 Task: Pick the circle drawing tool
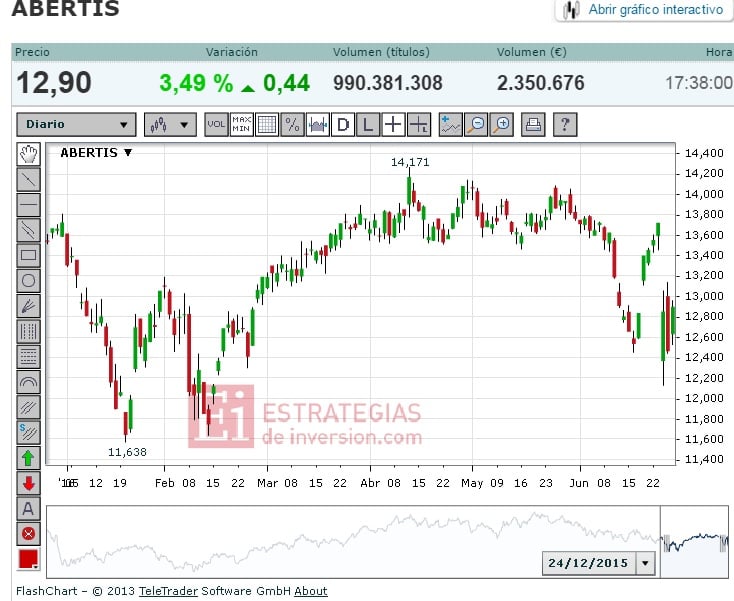[29, 281]
